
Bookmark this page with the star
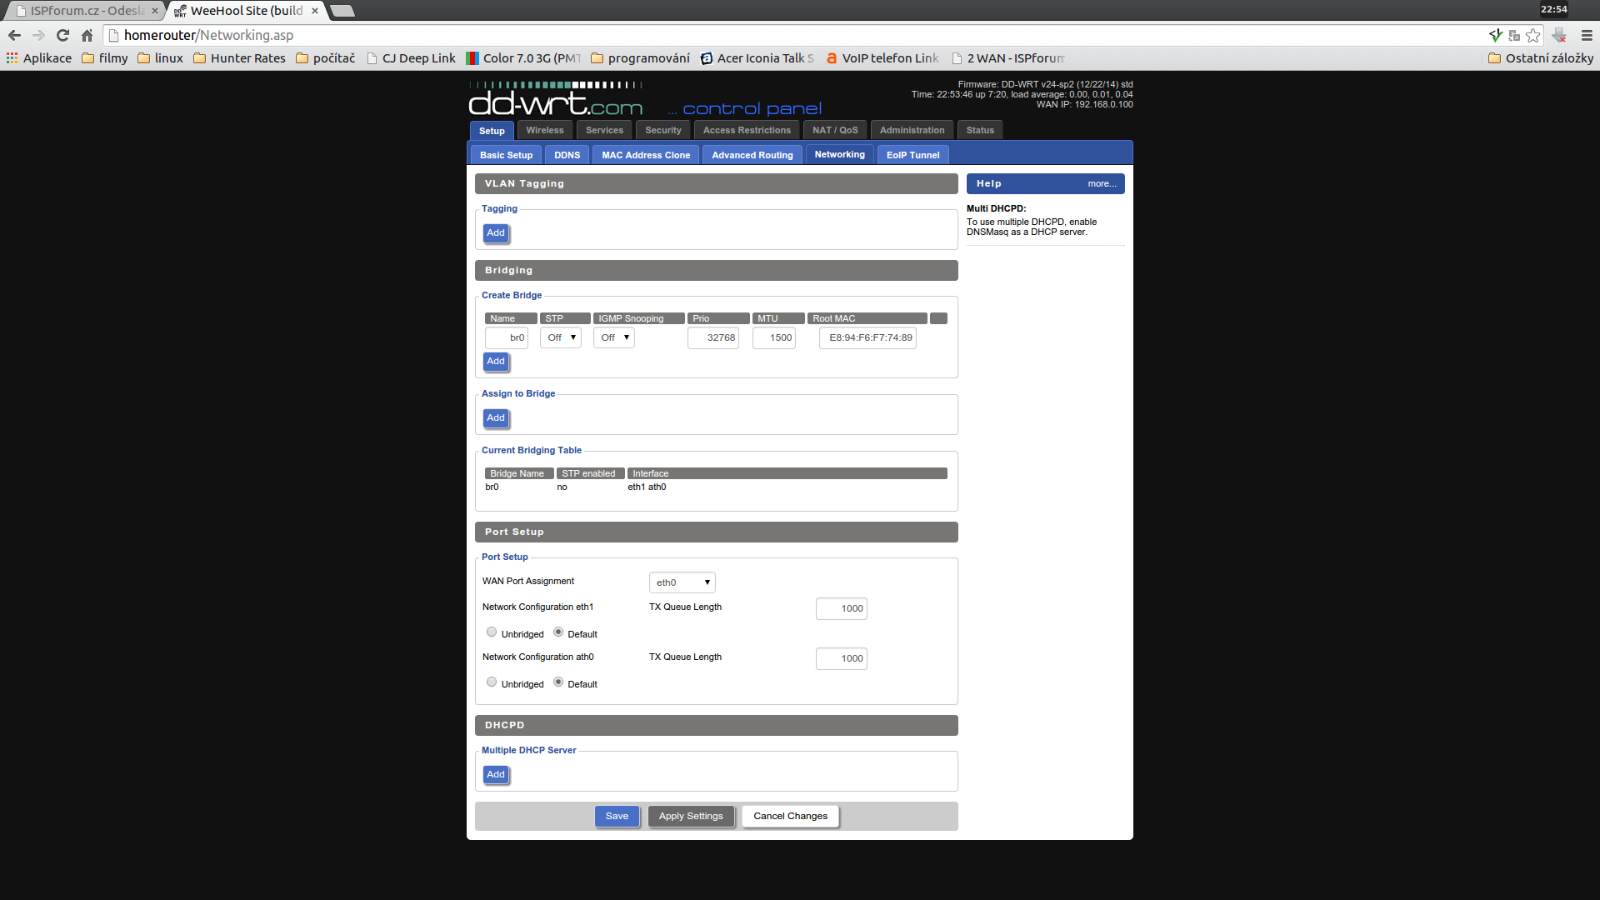click(x=1533, y=35)
